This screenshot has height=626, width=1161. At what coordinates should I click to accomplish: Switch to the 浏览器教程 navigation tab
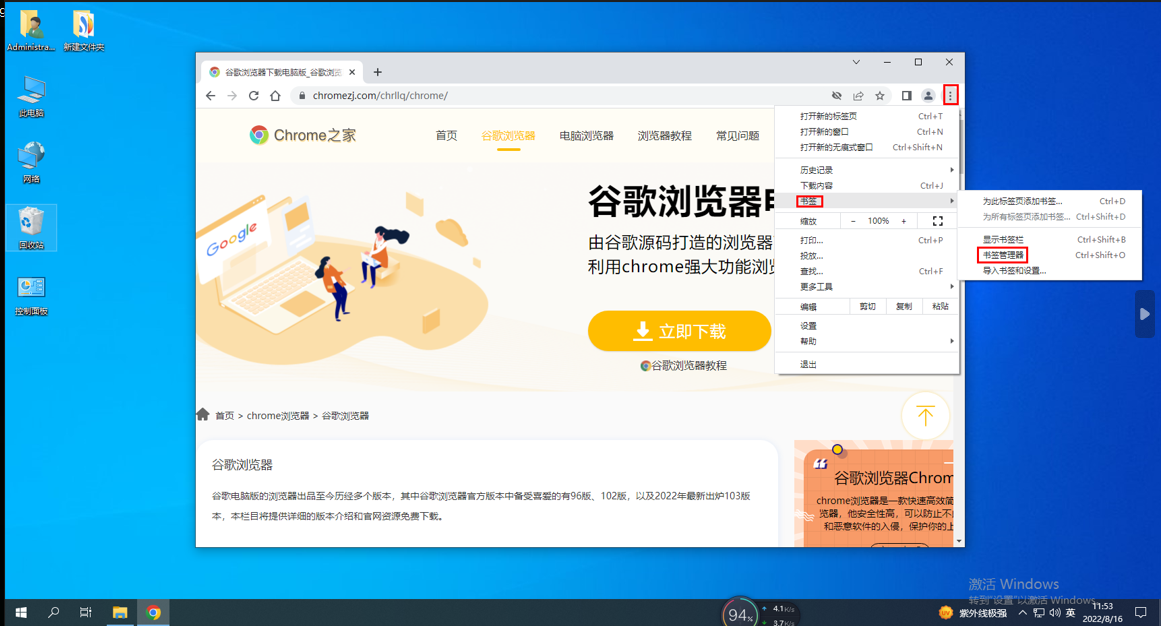click(x=664, y=135)
